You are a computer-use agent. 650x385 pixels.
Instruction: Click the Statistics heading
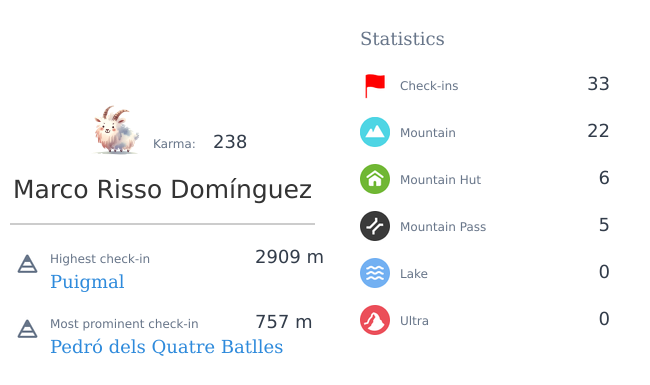(x=402, y=39)
